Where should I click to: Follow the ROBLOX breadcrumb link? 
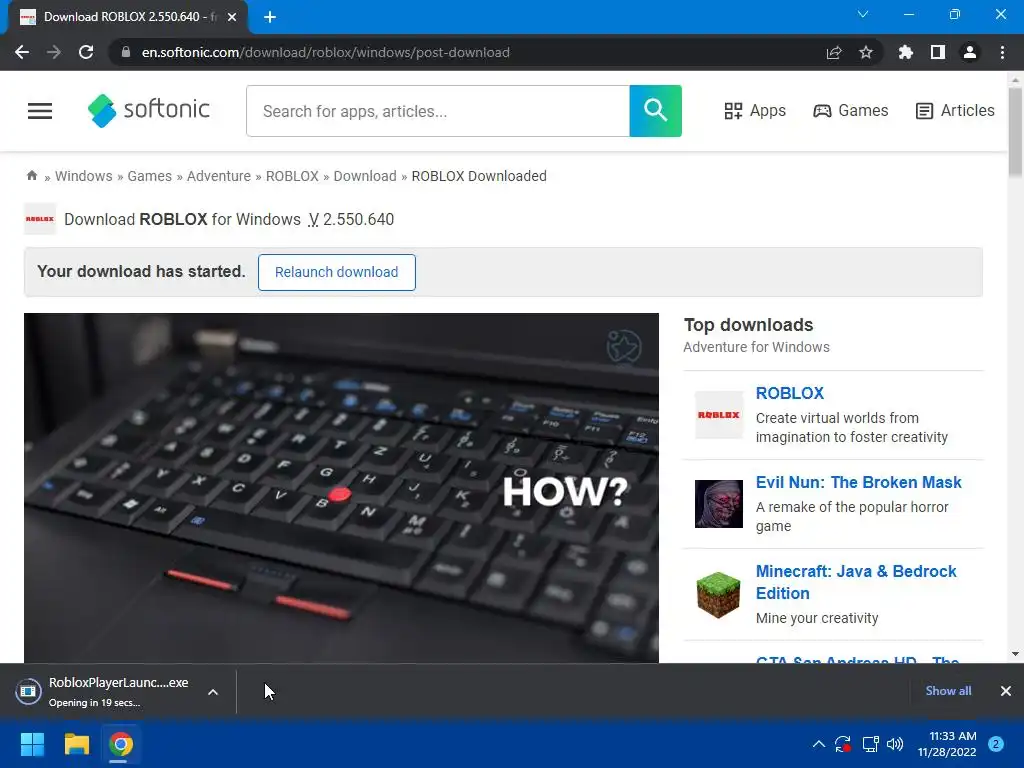292,176
